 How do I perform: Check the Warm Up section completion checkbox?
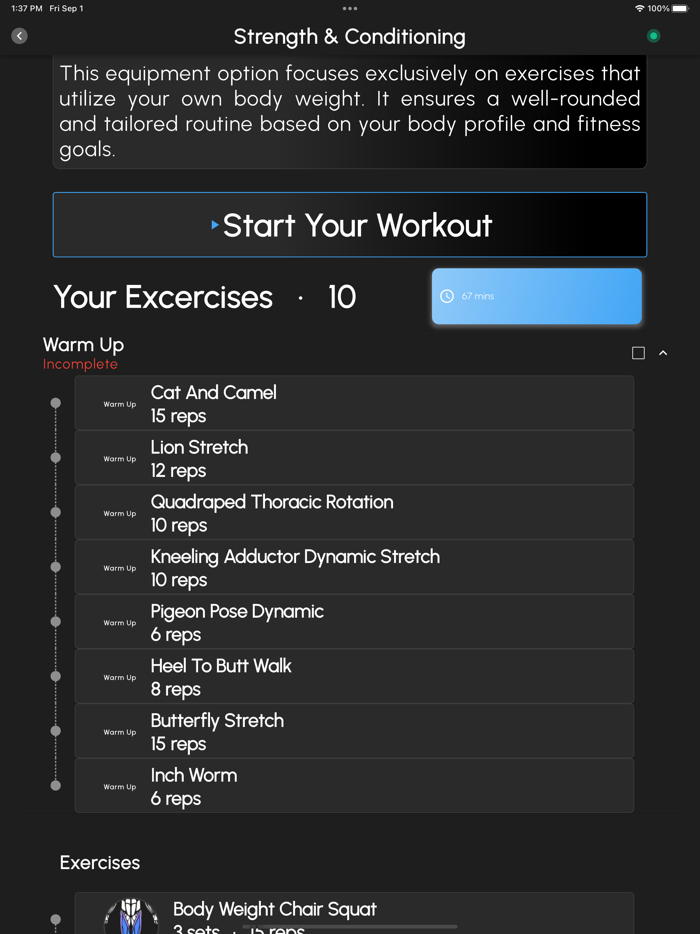[636, 352]
